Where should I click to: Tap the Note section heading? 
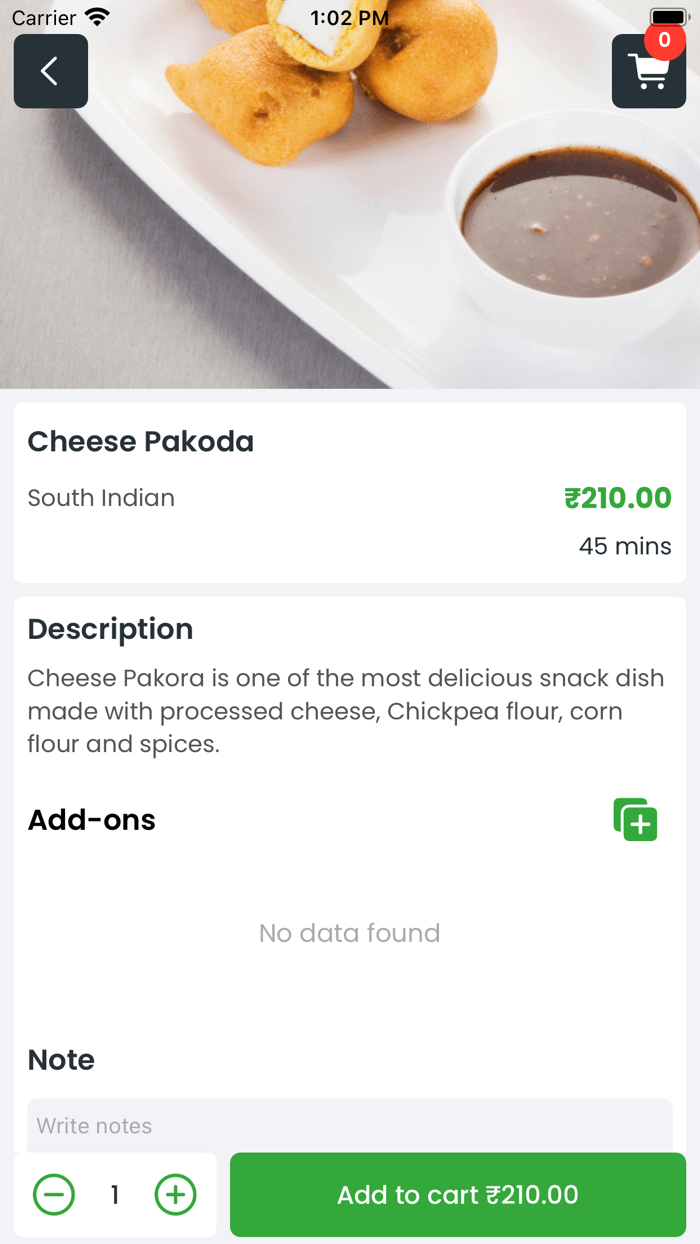tap(61, 1060)
